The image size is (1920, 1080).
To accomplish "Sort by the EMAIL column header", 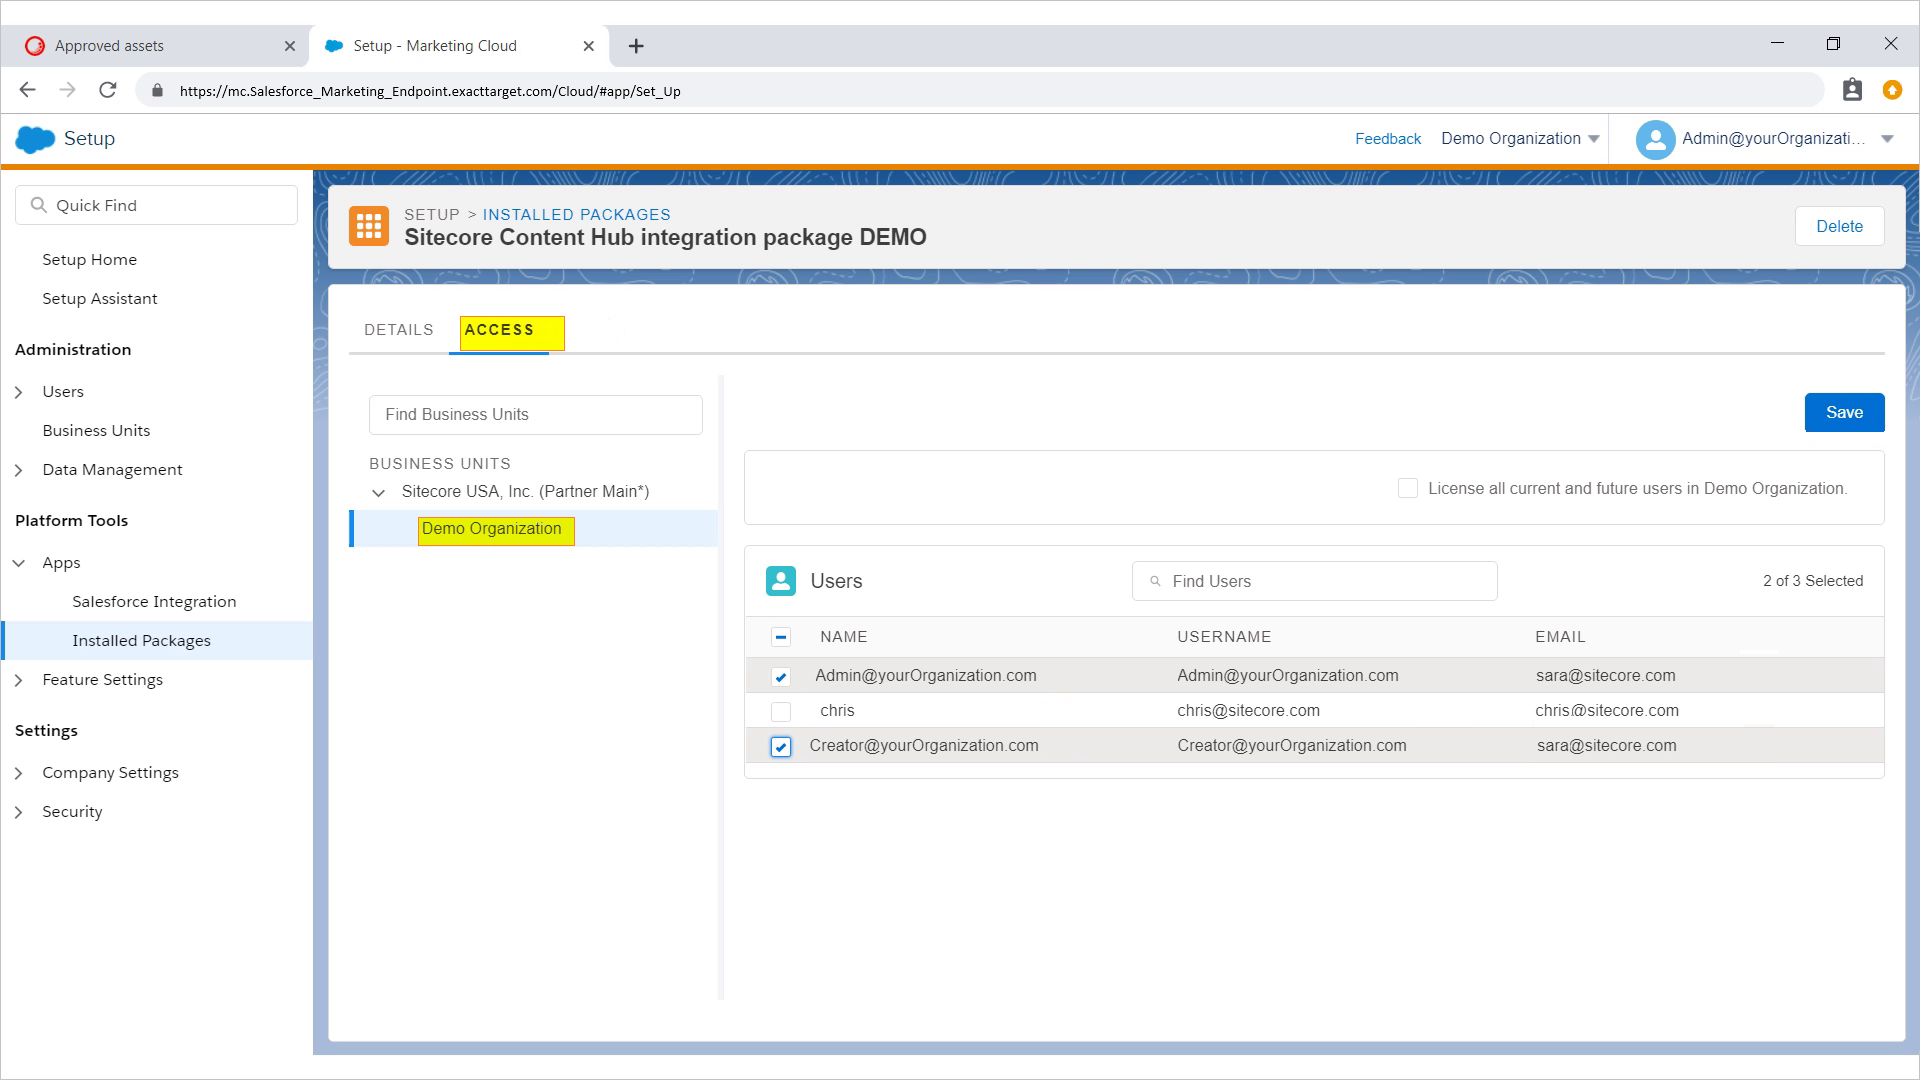I will [1560, 637].
